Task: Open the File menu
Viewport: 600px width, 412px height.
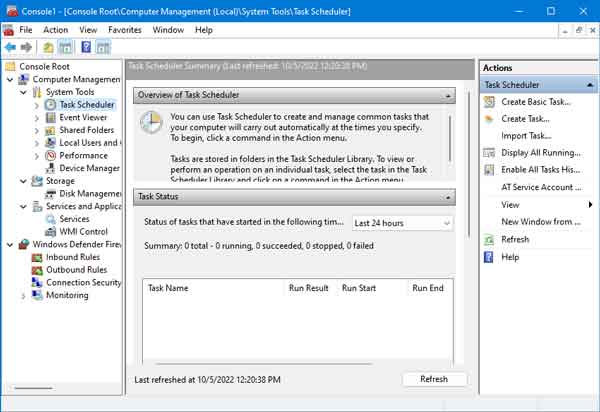Action: click(x=26, y=30)
